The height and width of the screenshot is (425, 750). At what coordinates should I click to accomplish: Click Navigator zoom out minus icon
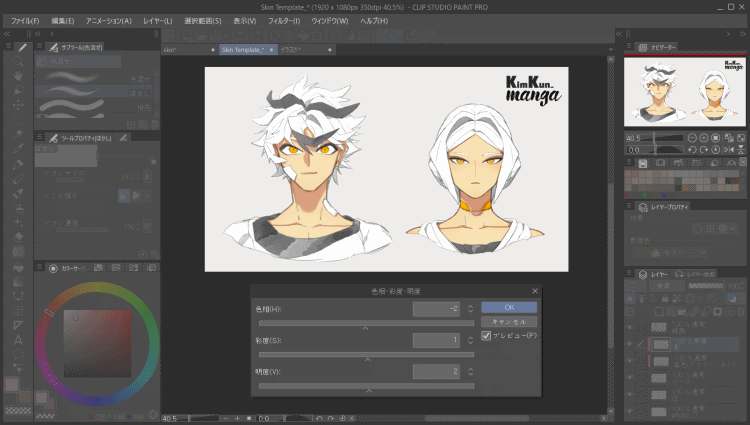[x=692, y=138]
